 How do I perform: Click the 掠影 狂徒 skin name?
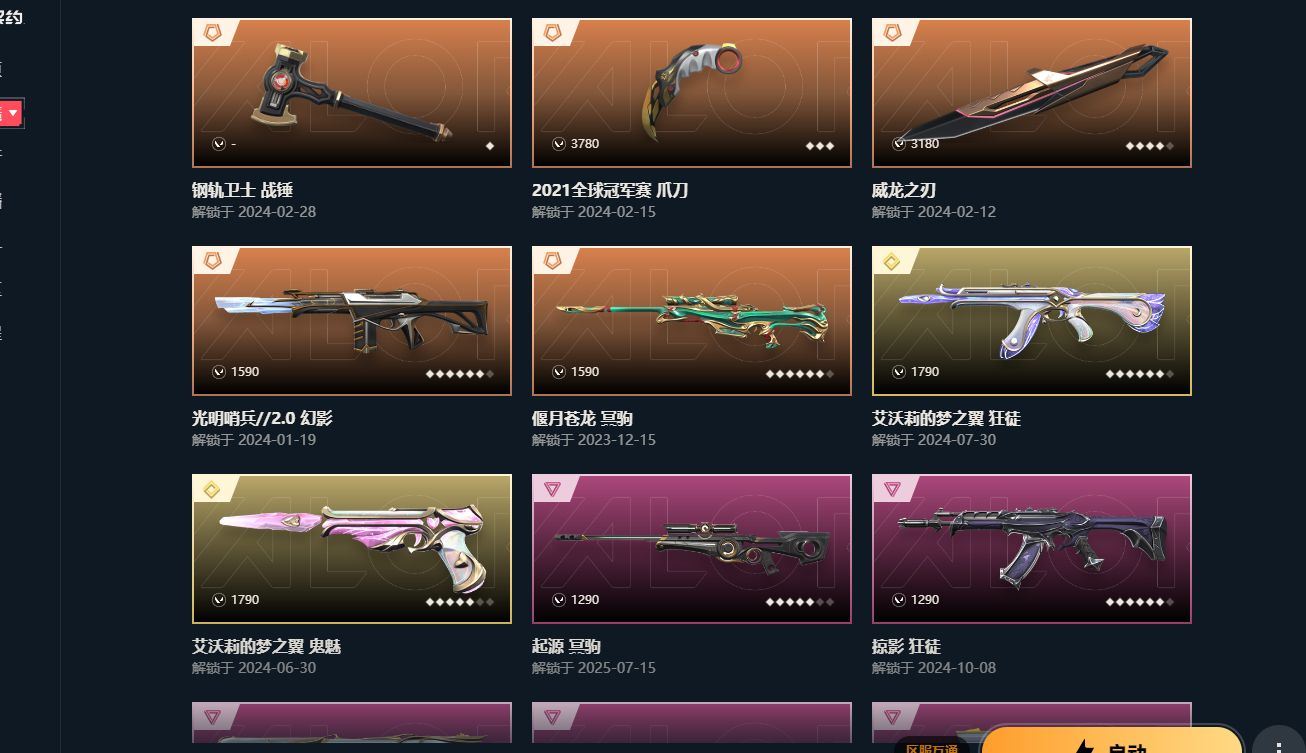(x=906, y=646)
